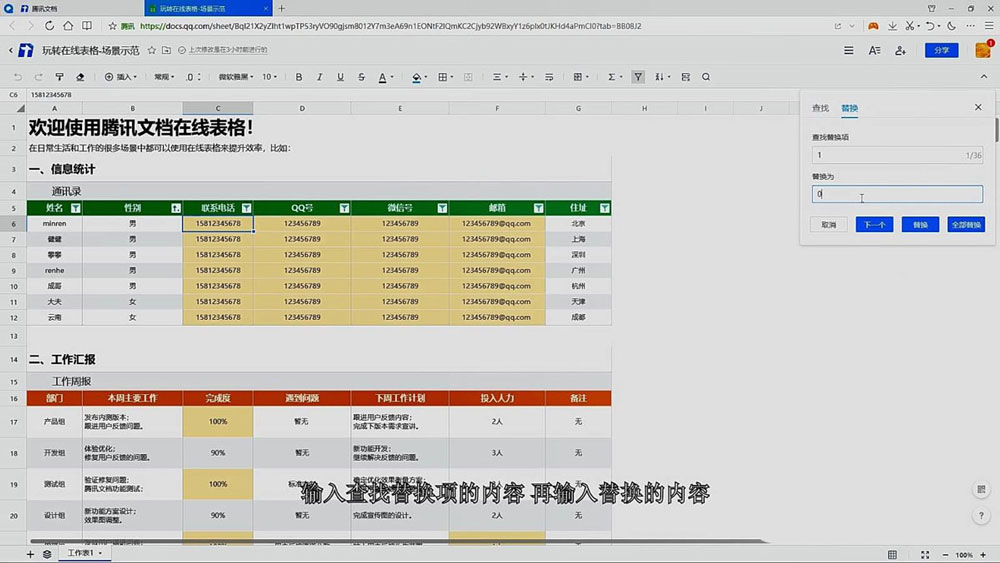The width and height of the screenshot is (1000, 563).
Task: Open the 插入 insert dropdown
Action: (x=121, y=77)
